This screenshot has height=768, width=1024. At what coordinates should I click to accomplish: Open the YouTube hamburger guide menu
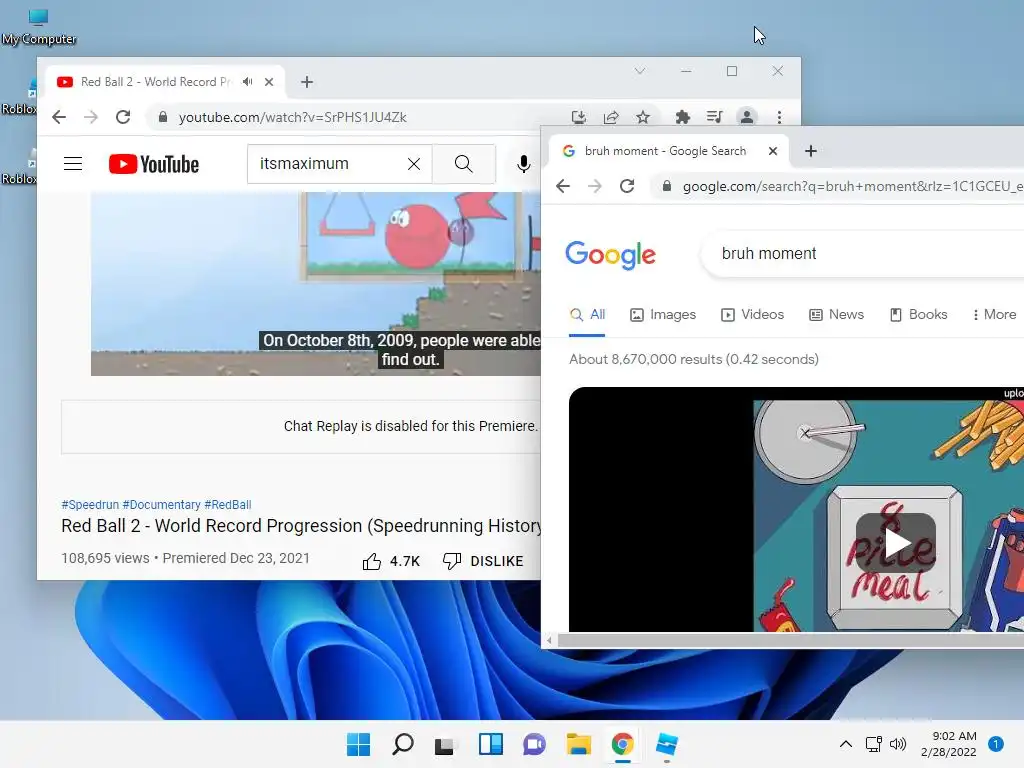(73, 163)
